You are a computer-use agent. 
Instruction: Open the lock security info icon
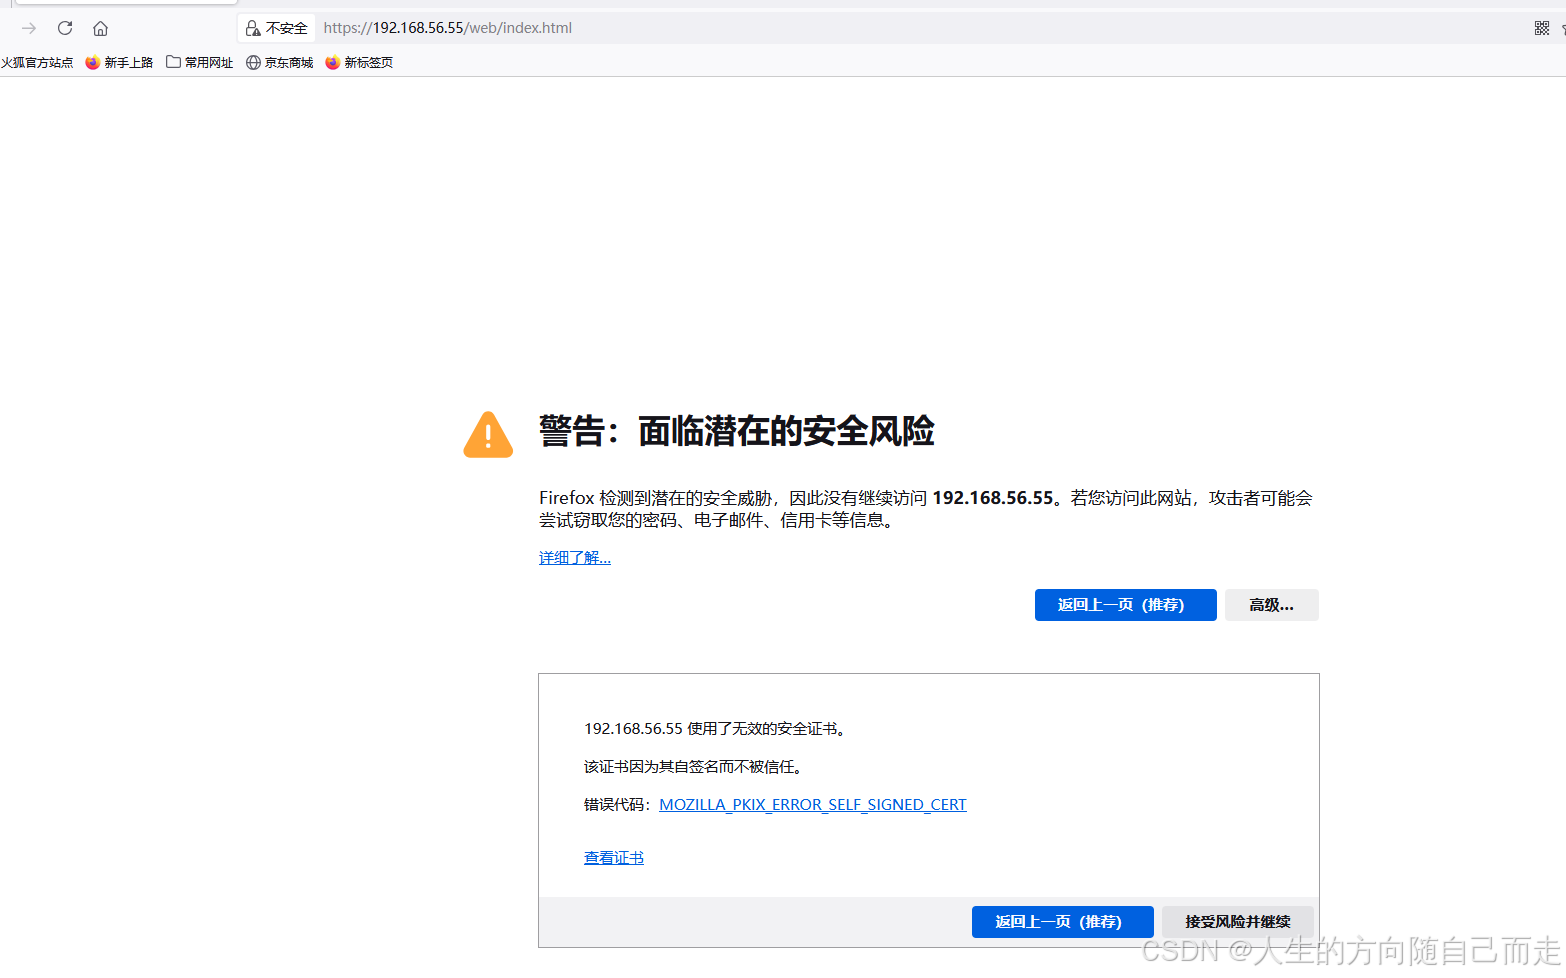pos(253,28)
